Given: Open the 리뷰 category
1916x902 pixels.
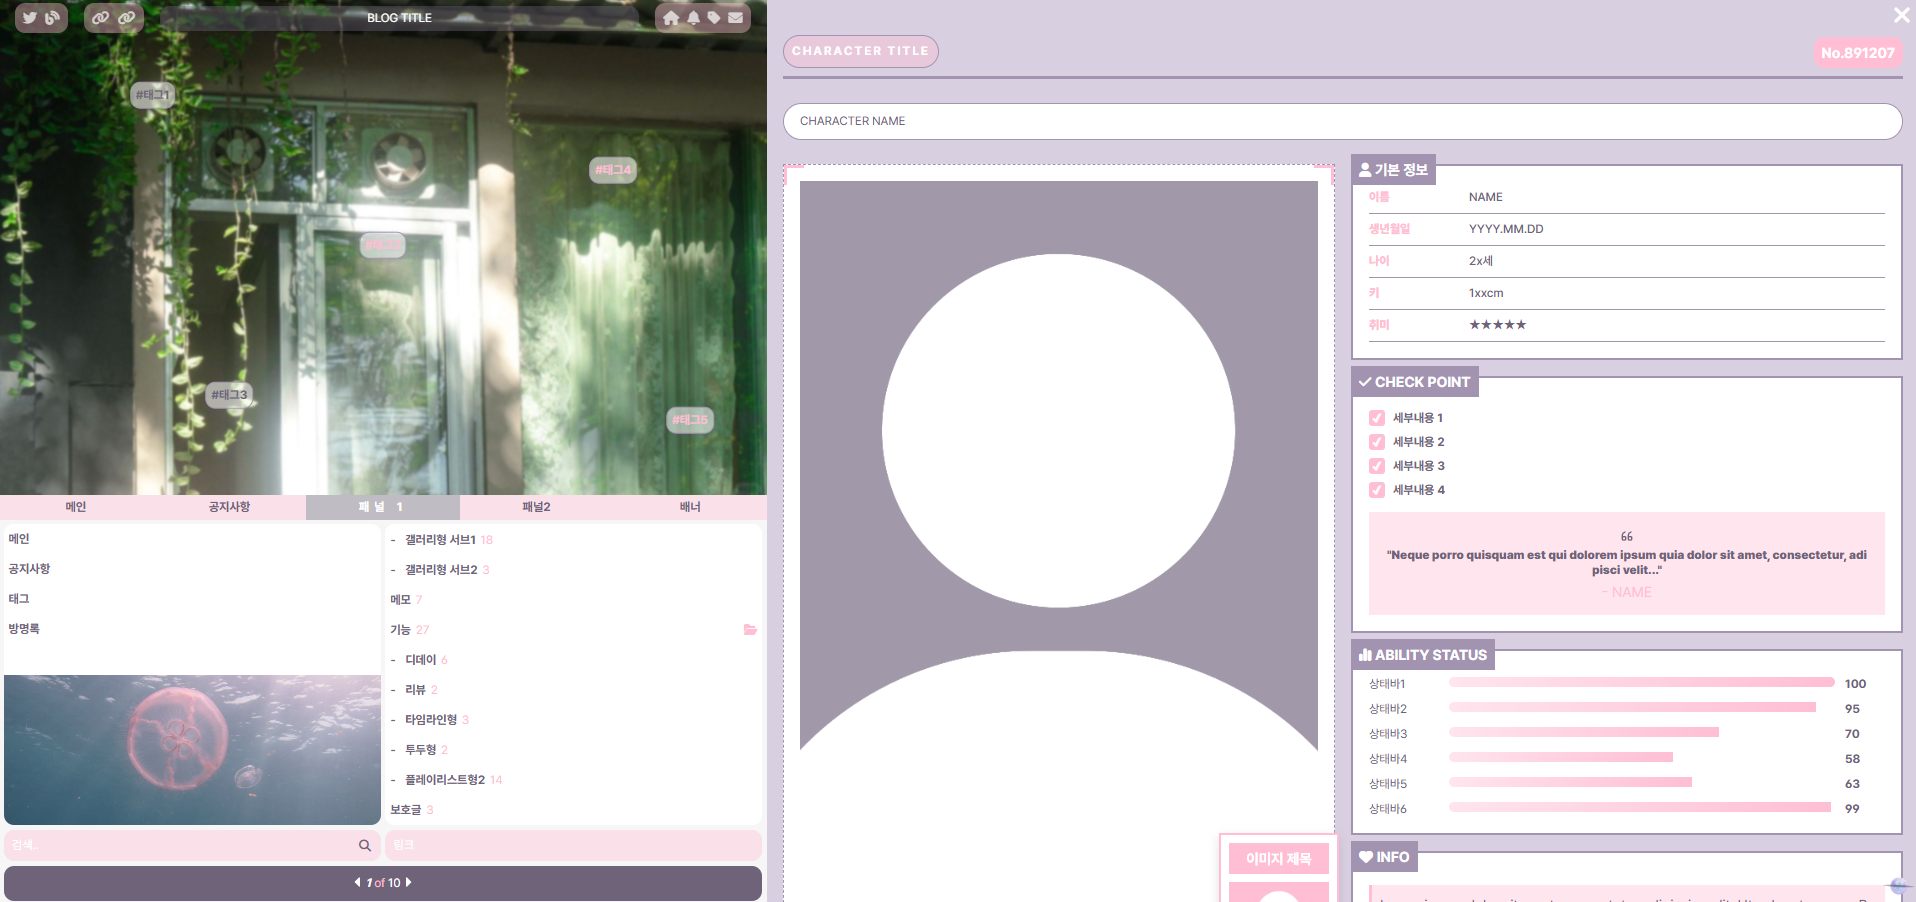Looking at the screenshot, I should (x=415, y=690).
